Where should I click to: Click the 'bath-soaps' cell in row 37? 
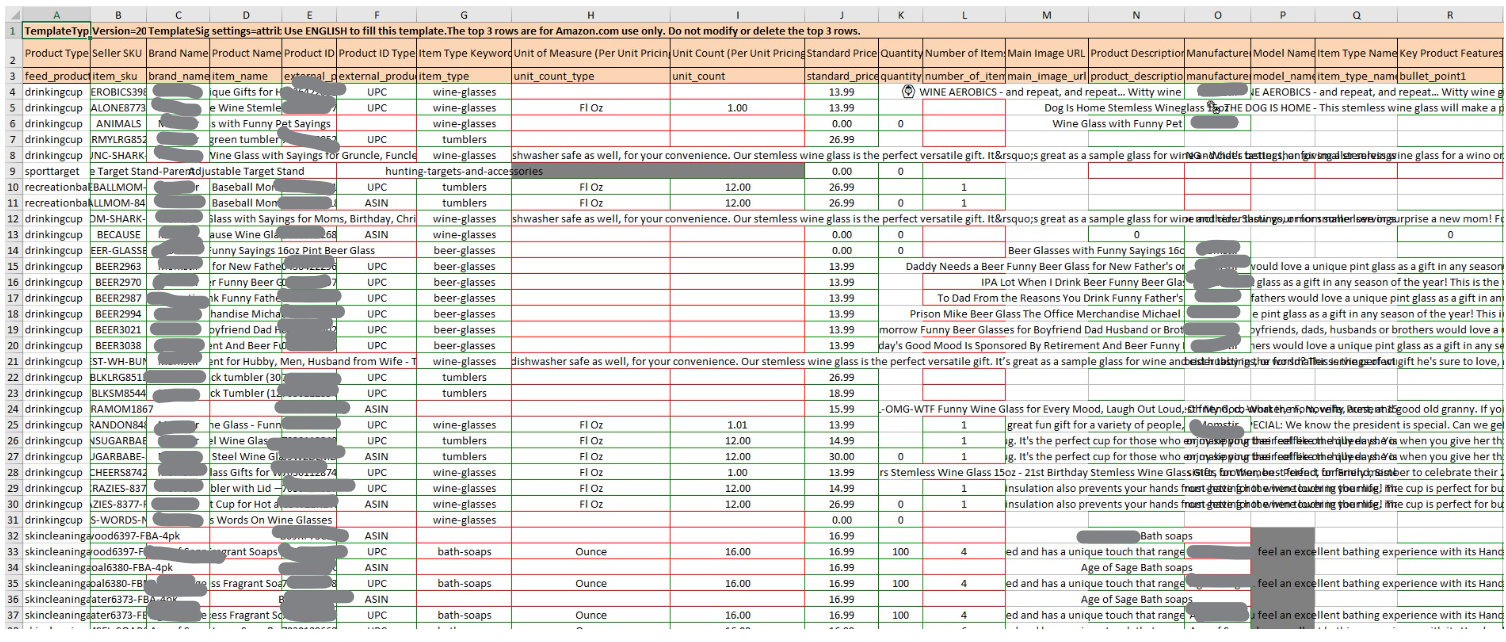(x=463, y=615)
